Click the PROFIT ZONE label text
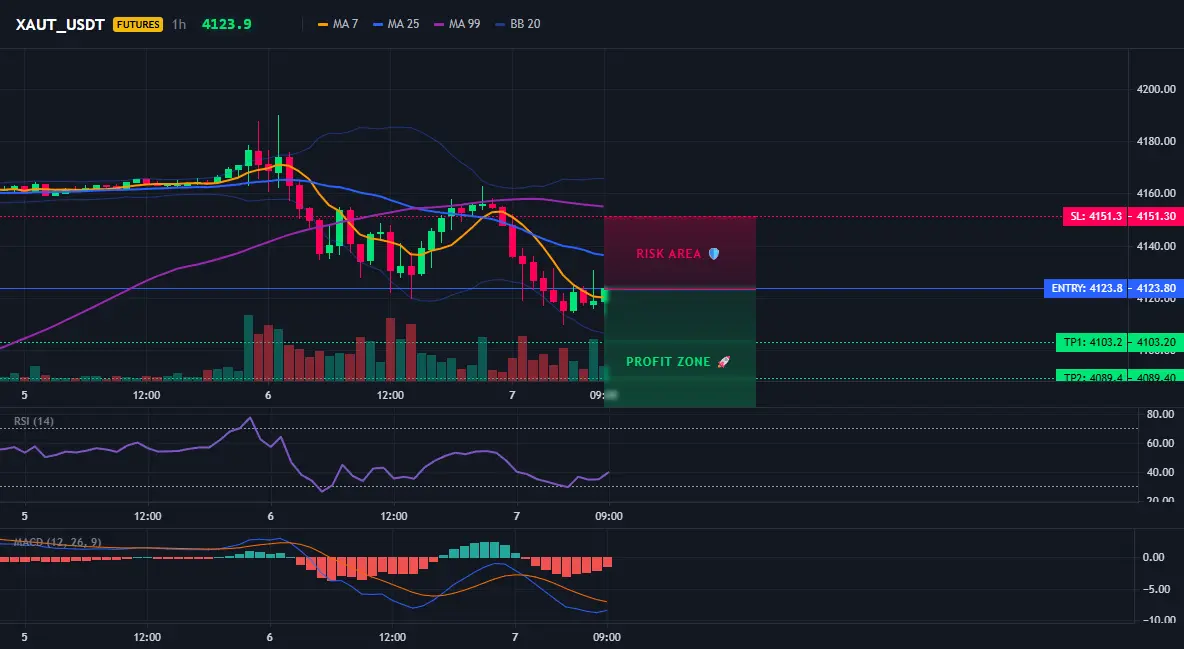This screenshot has height=649, width=1184. pyautogui.click(x=668, y=362)
